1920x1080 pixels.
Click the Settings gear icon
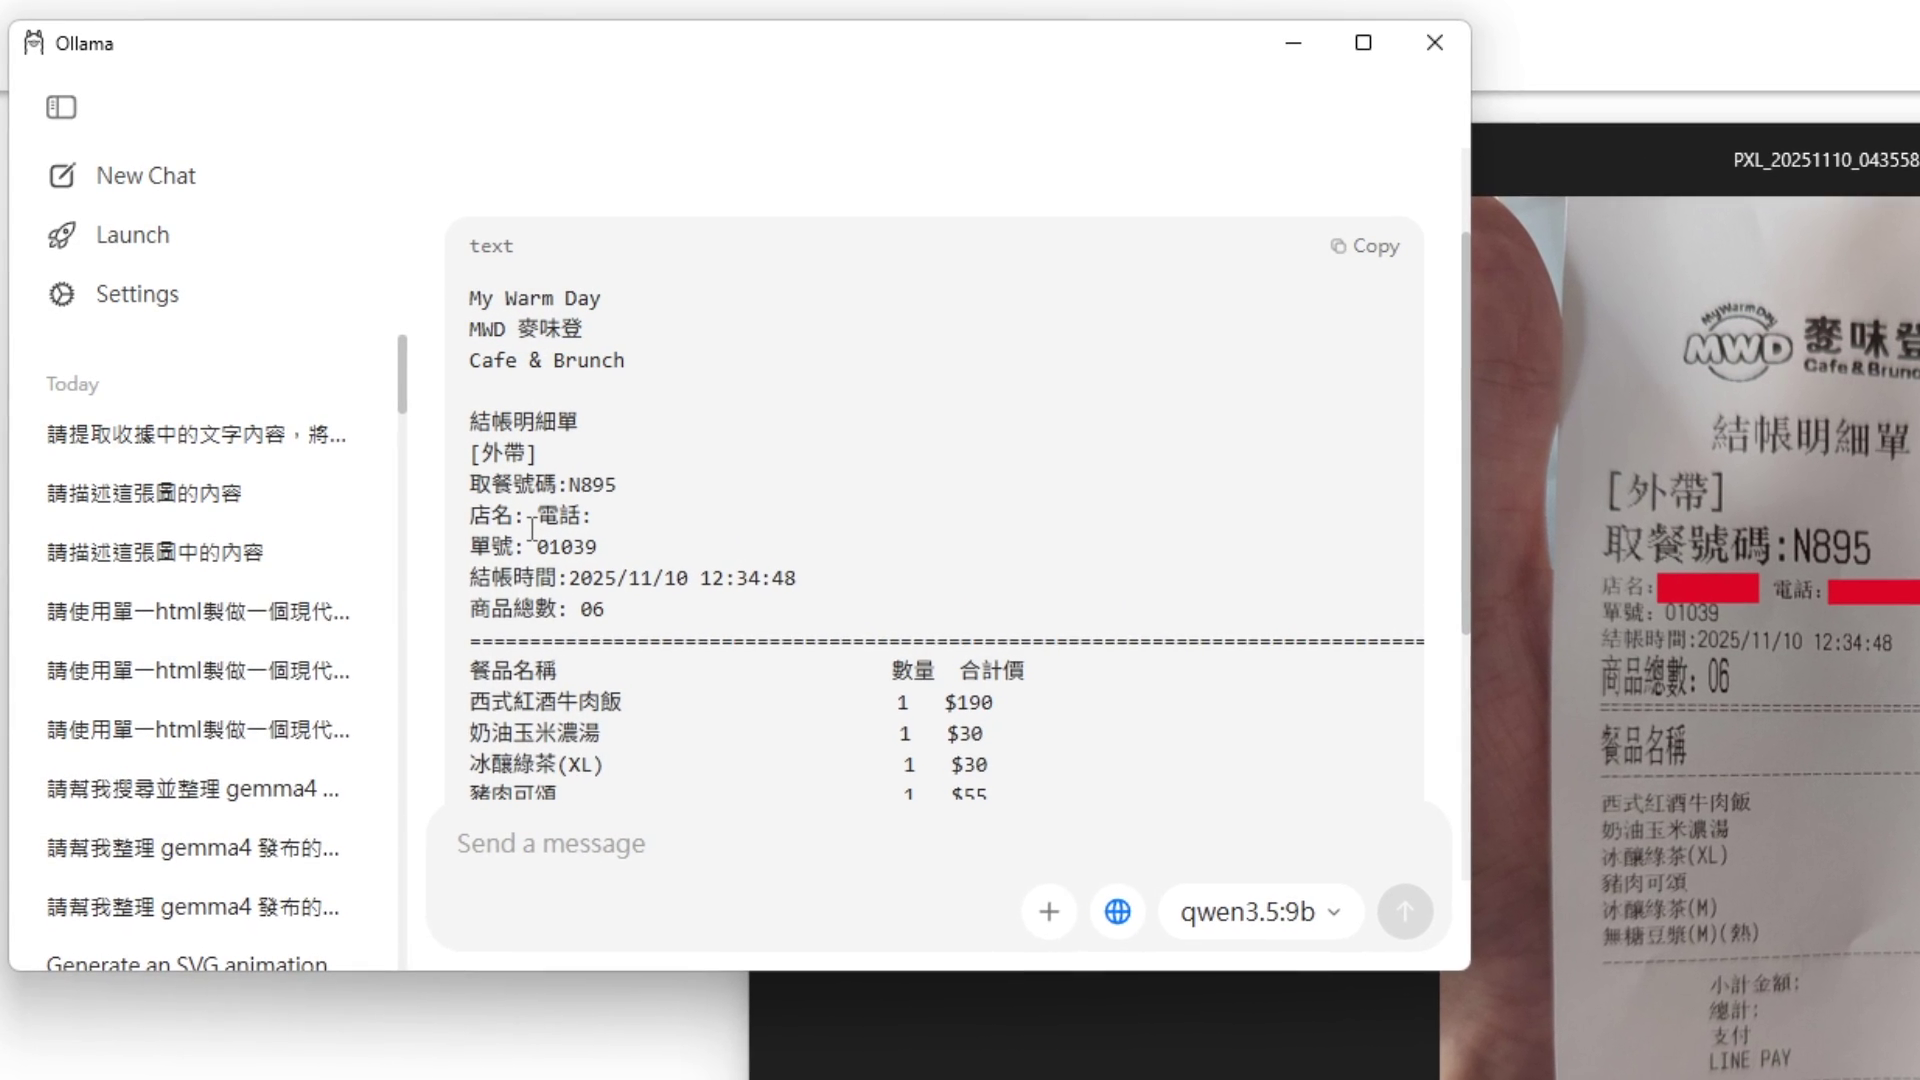pos(61,294)
